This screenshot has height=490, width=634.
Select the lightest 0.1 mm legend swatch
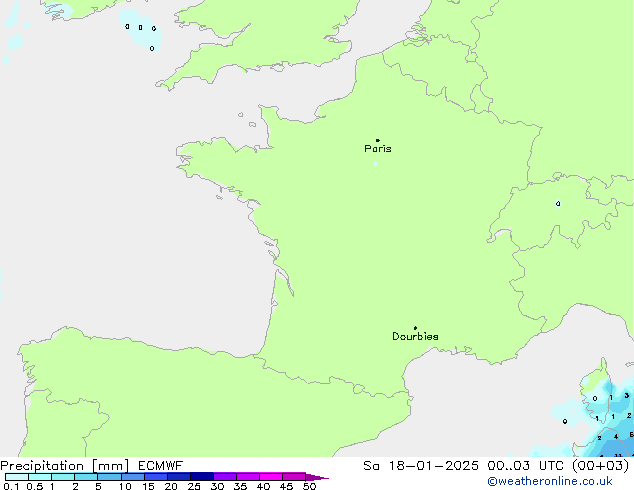[16, 477]
